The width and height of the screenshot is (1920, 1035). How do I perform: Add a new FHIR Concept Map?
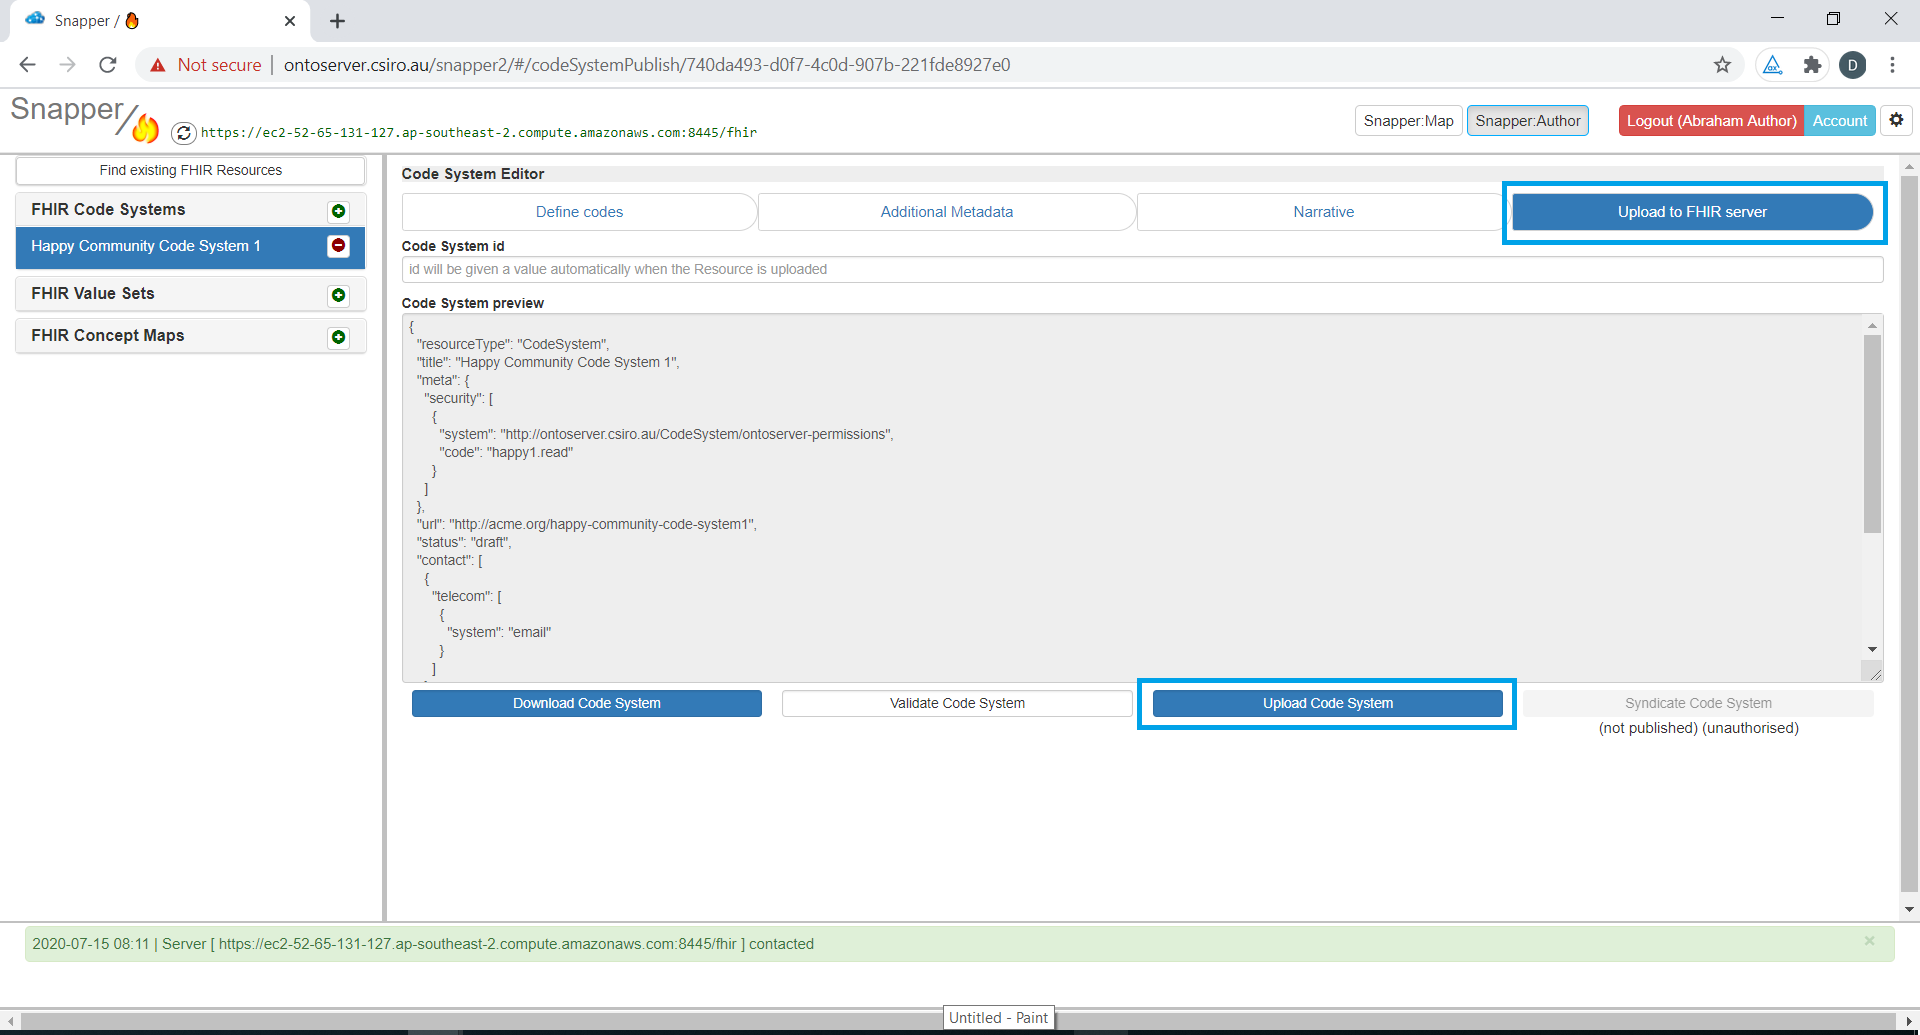click(x=338, y=337)
